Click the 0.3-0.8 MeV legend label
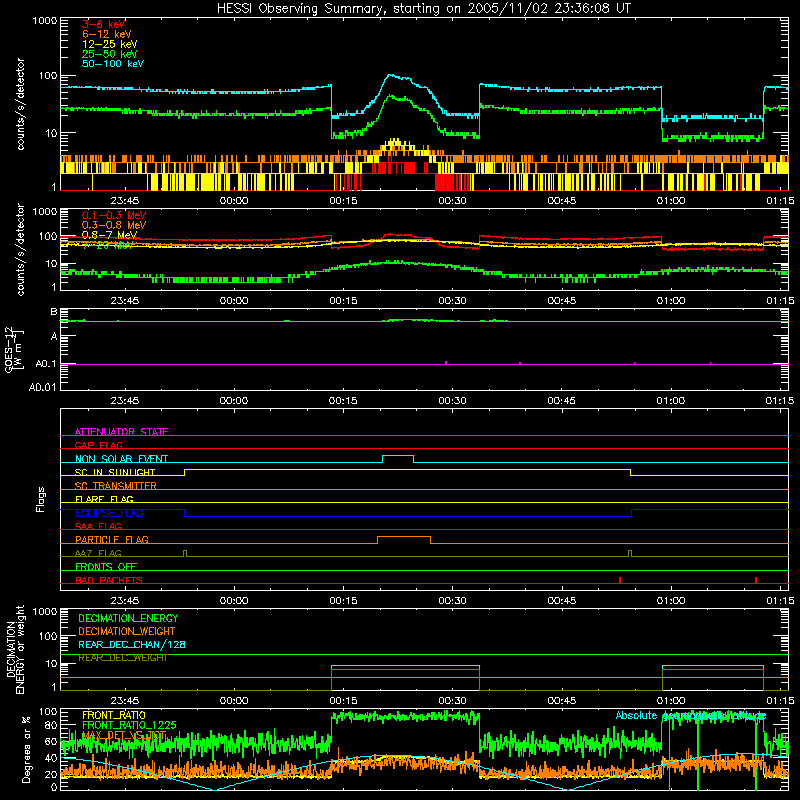The width and height of the screenshot is (800, 800). click(x=114, y=225)
